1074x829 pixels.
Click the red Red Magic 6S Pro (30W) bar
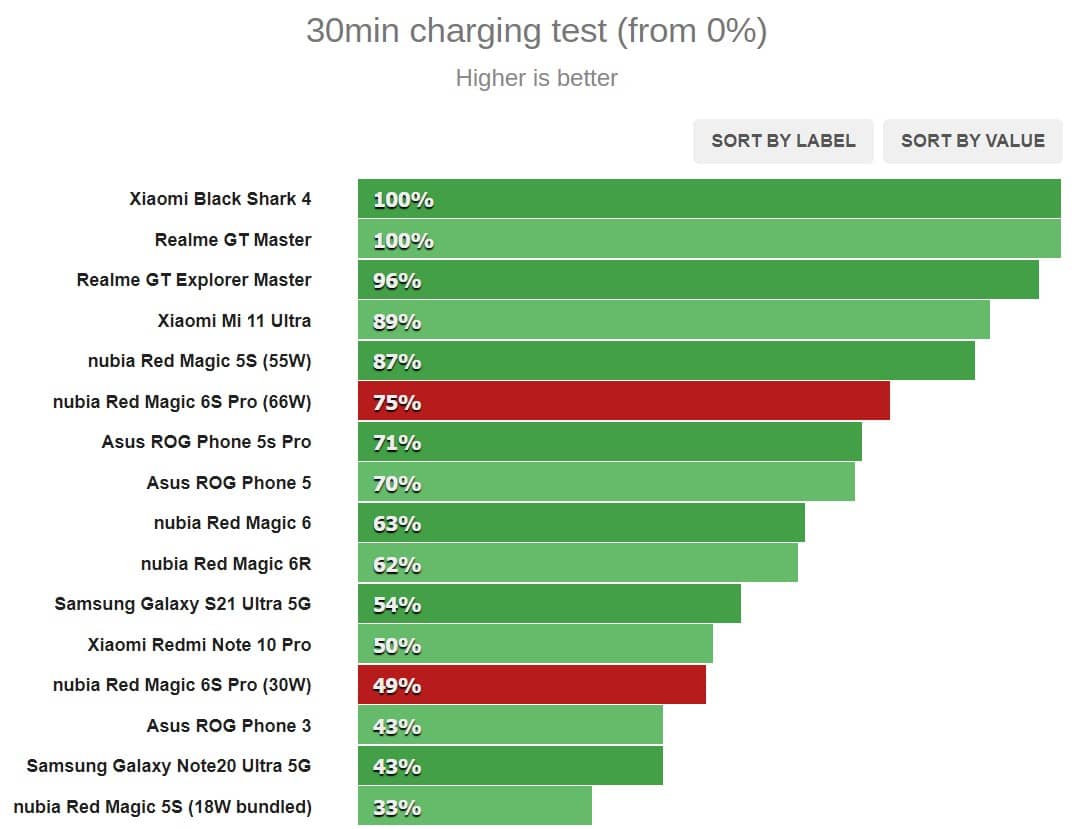coord(532,685)
